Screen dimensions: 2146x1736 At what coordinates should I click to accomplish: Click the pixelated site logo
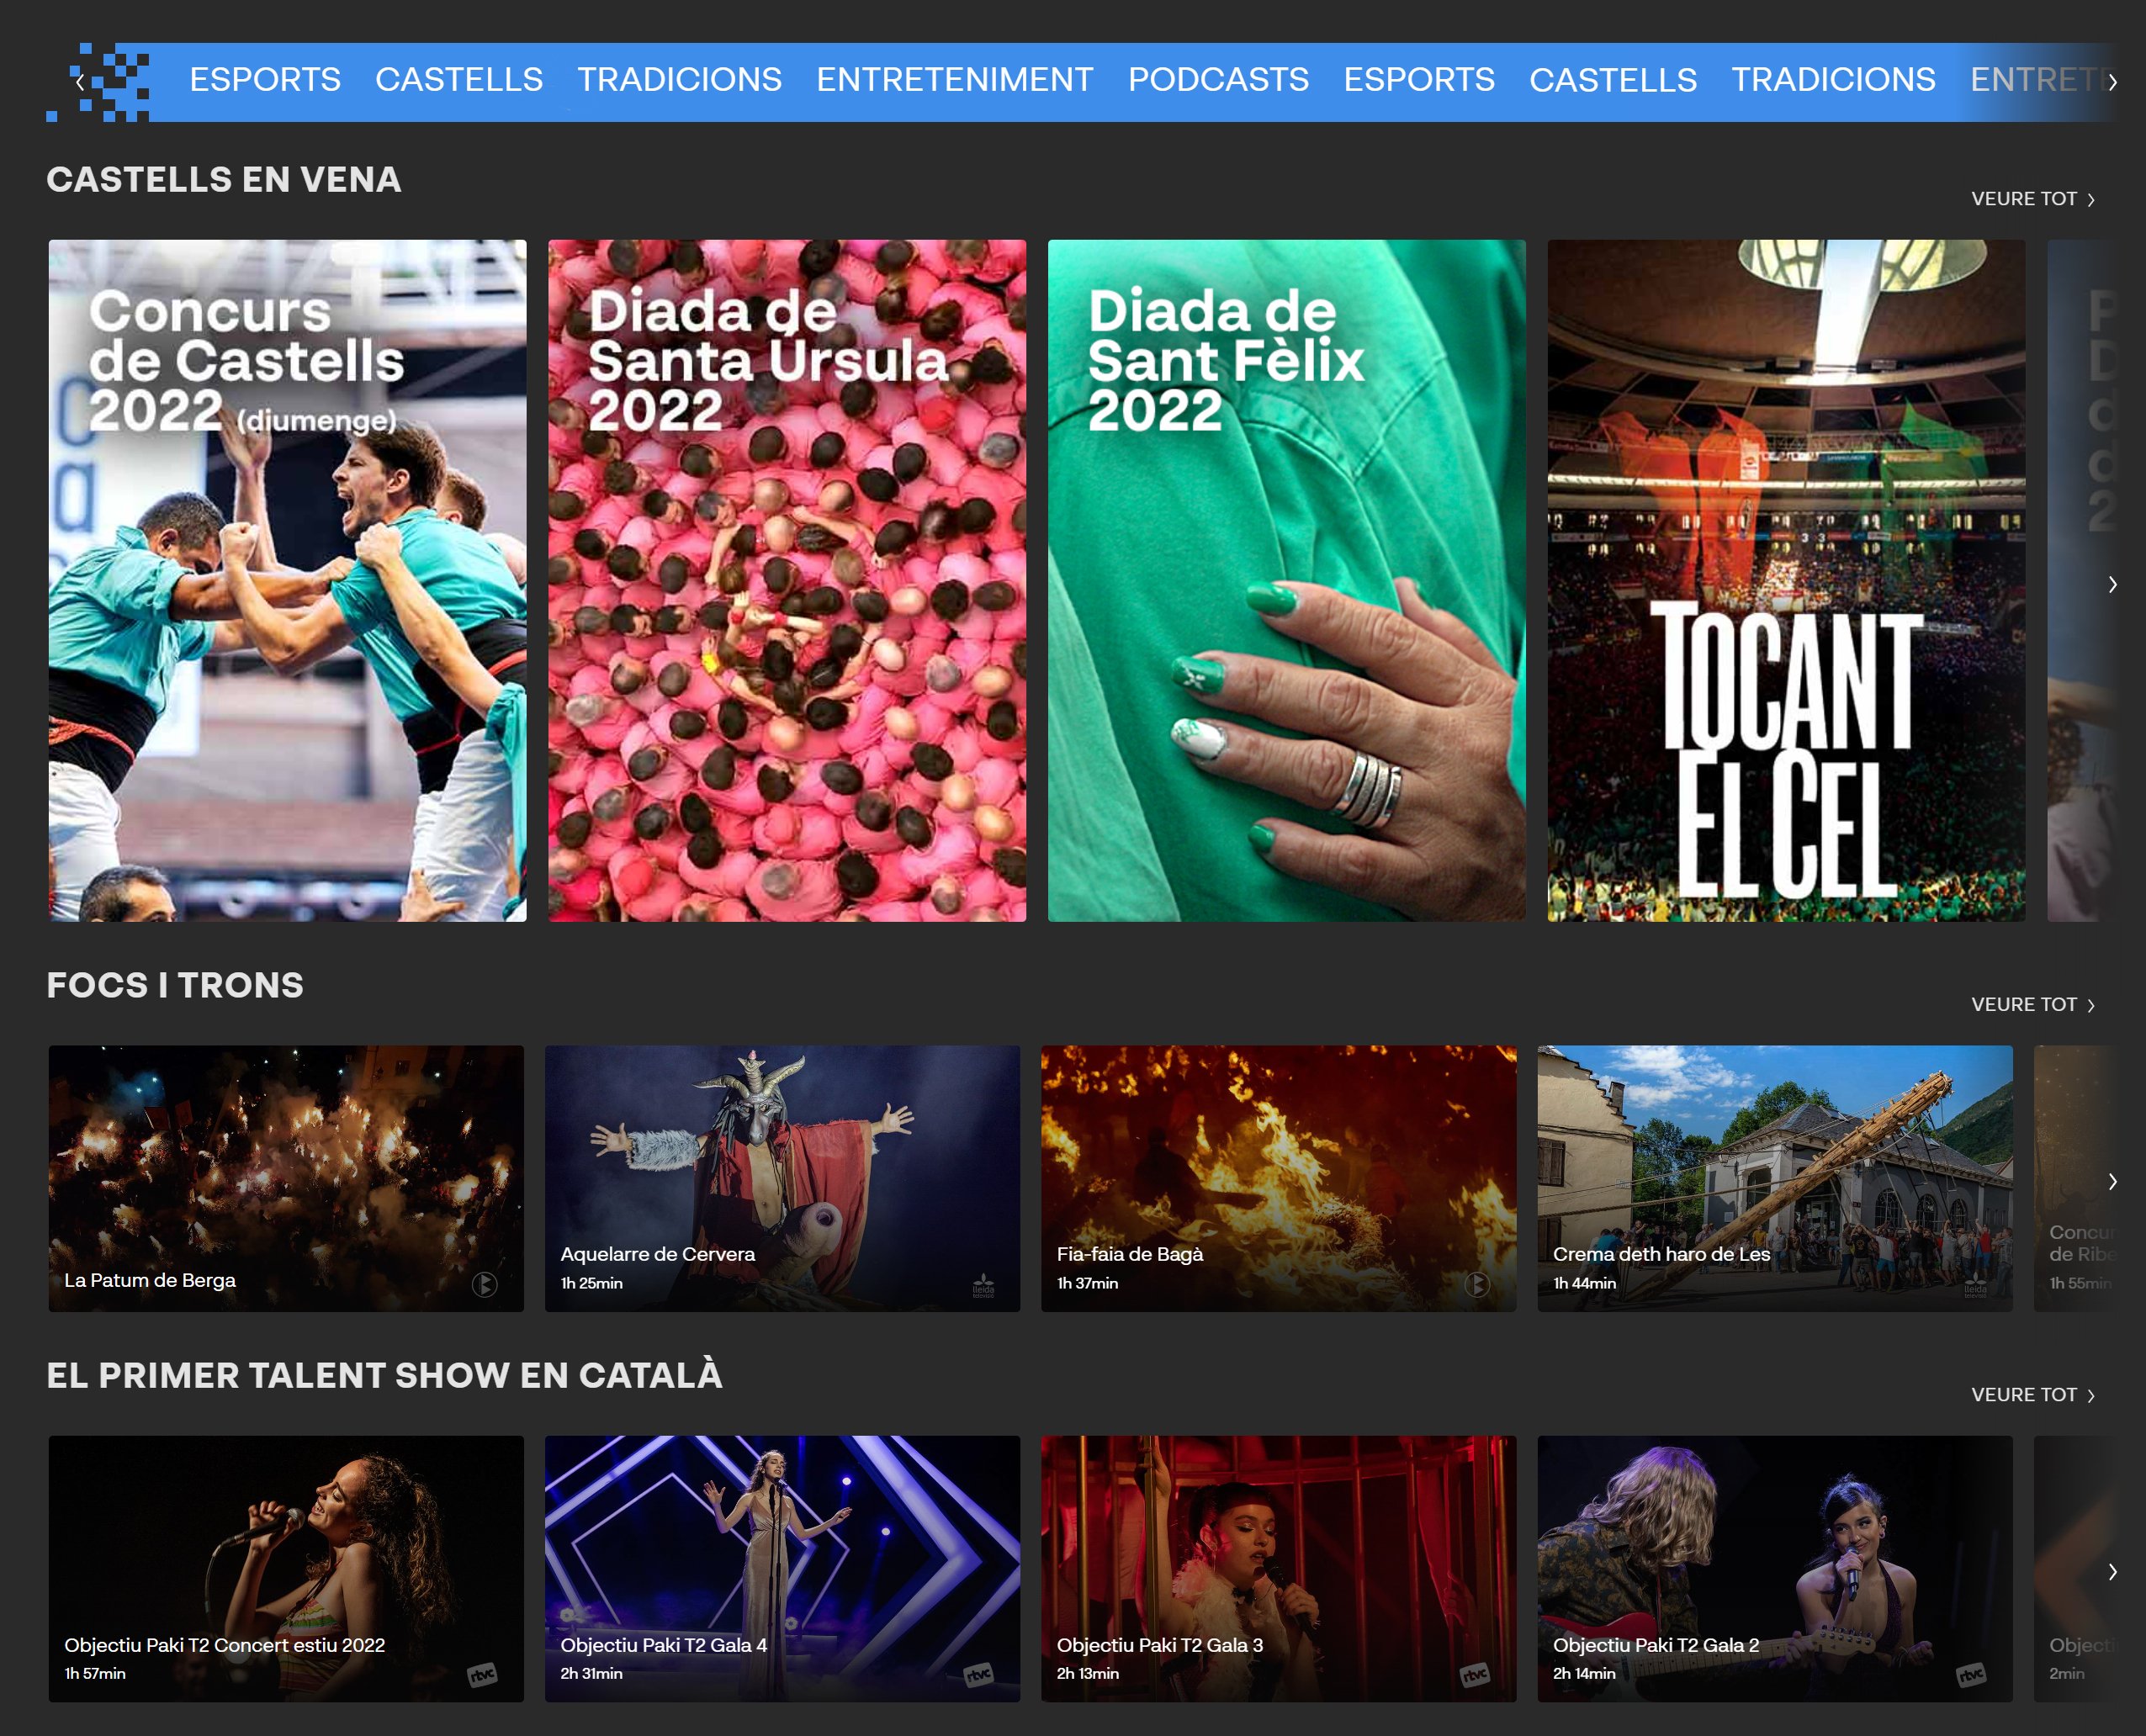(x=98, y=82)
